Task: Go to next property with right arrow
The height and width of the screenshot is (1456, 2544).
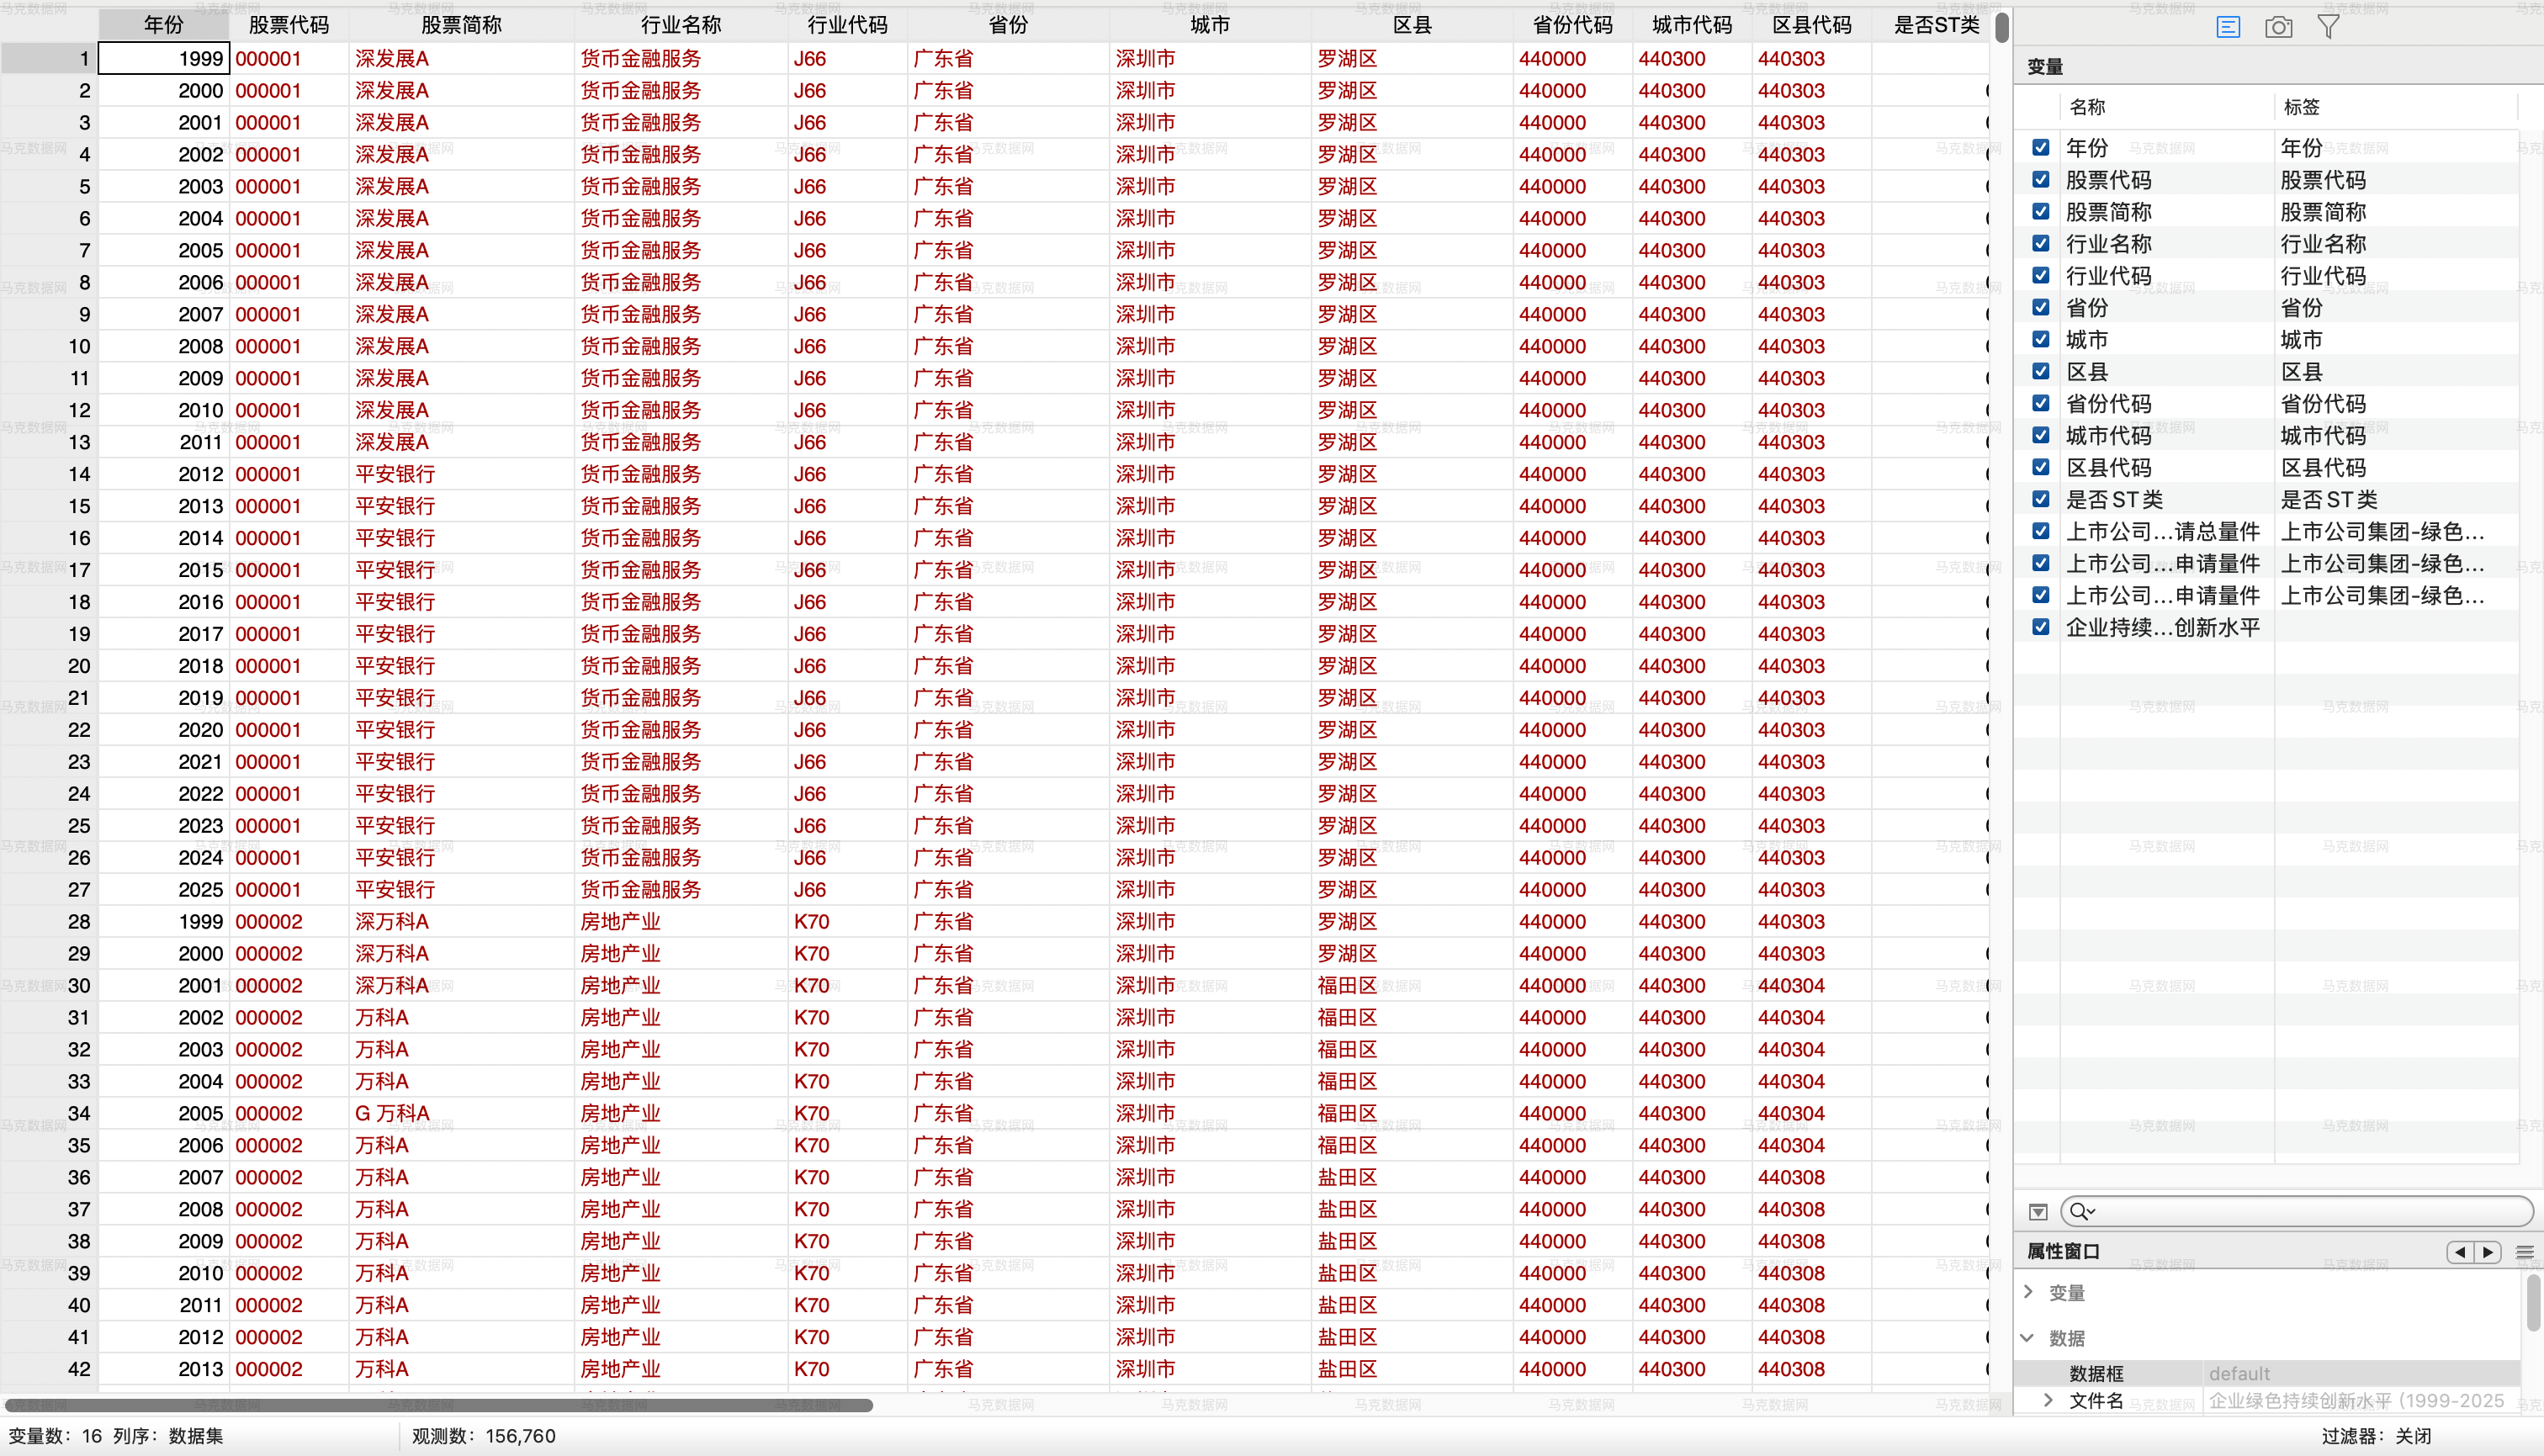Action: [2487, 1252]
